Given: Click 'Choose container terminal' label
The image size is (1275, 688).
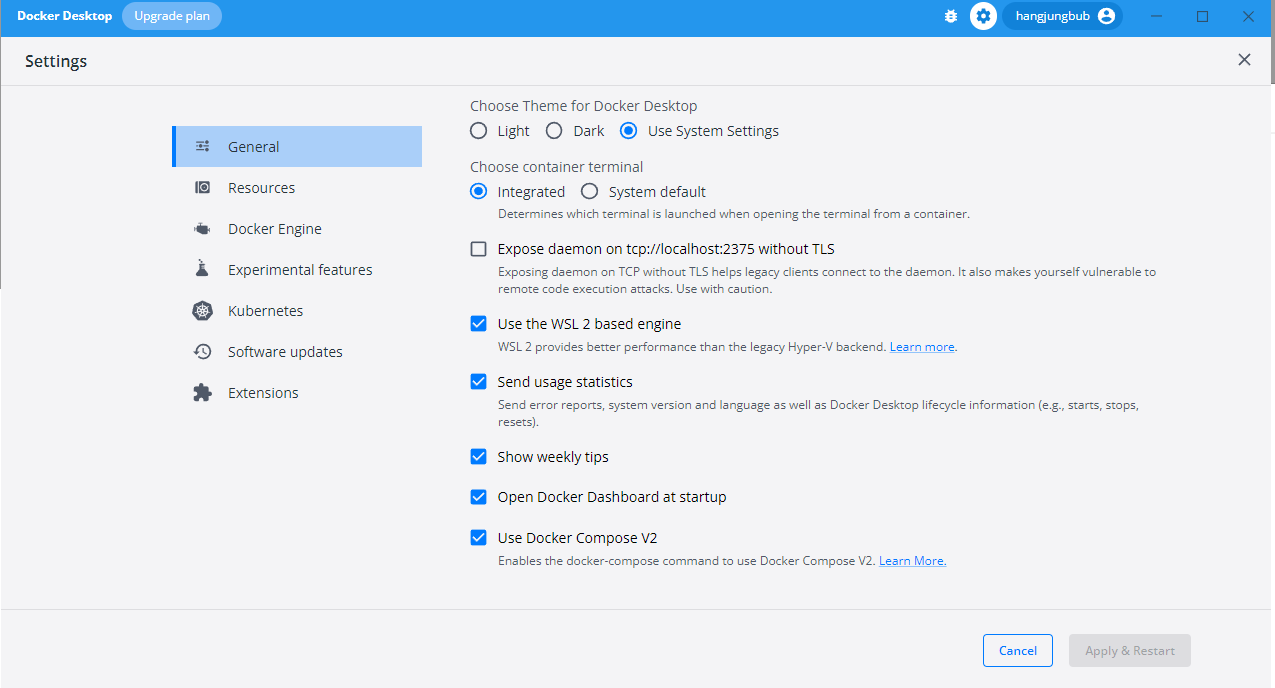Looking at the screenshot, I should click(x=557, y=166).
